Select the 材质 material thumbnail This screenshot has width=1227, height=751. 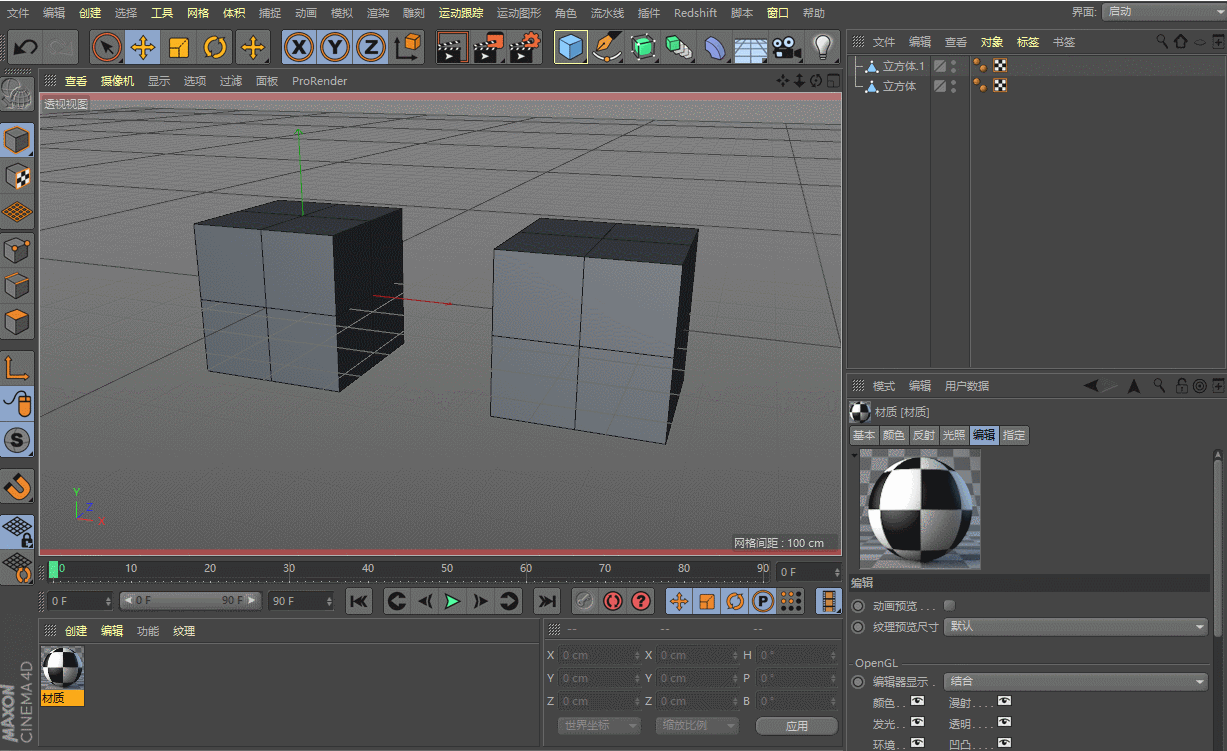(x=62, y=667)
